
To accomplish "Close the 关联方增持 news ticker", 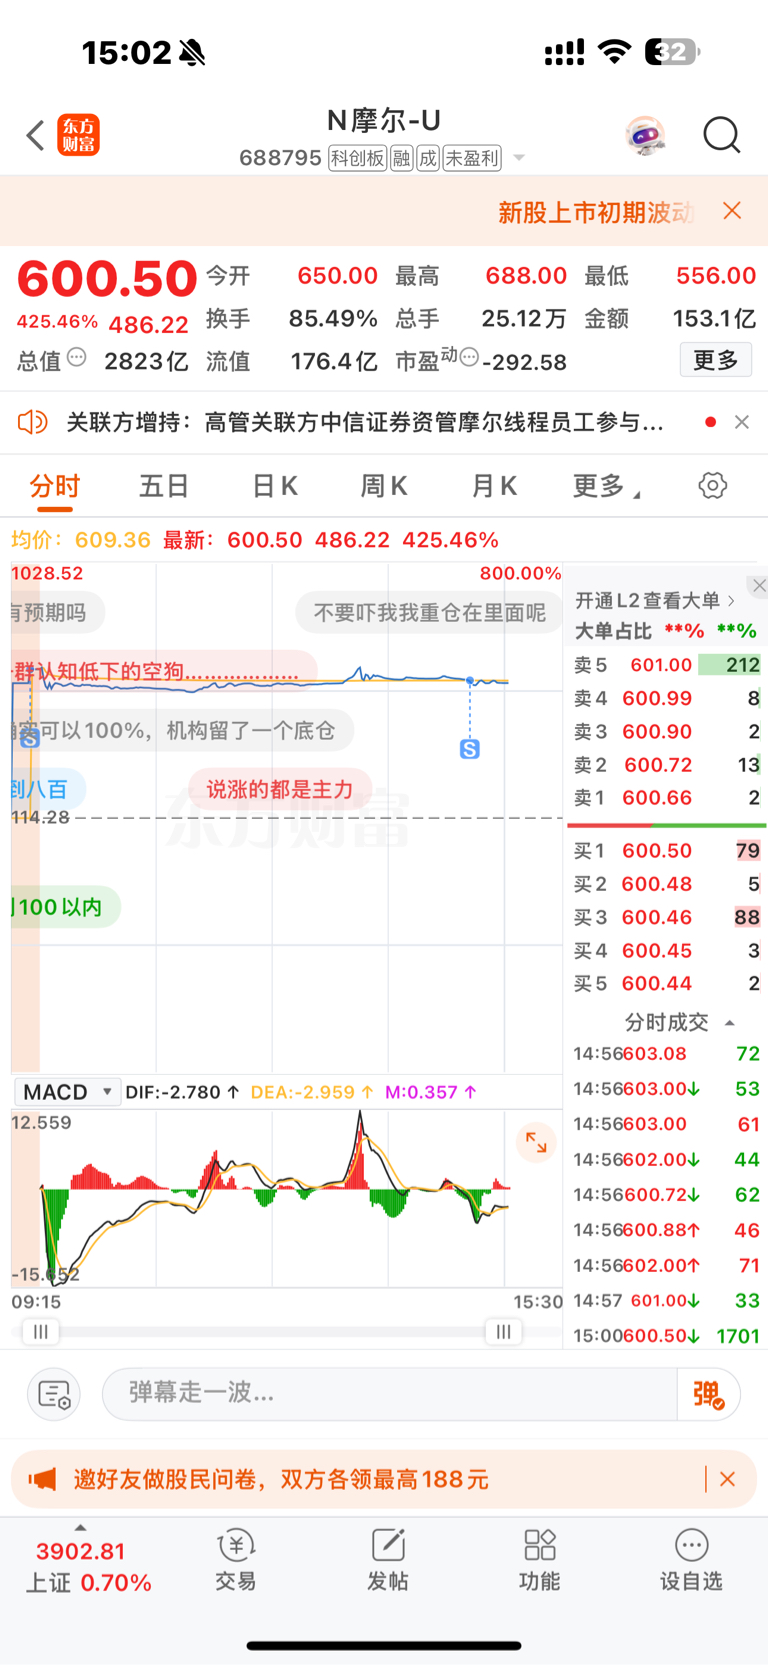I will tap(741, 422).
